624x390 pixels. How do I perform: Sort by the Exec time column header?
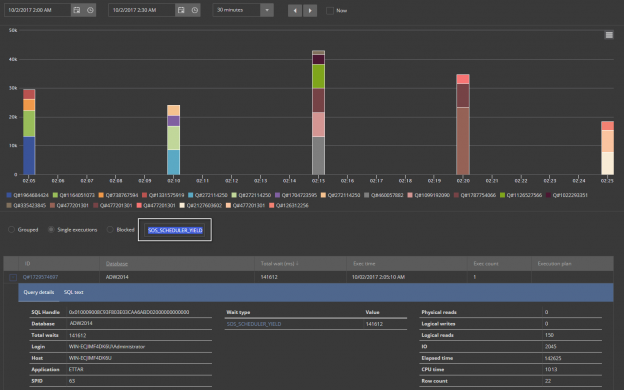364,263
